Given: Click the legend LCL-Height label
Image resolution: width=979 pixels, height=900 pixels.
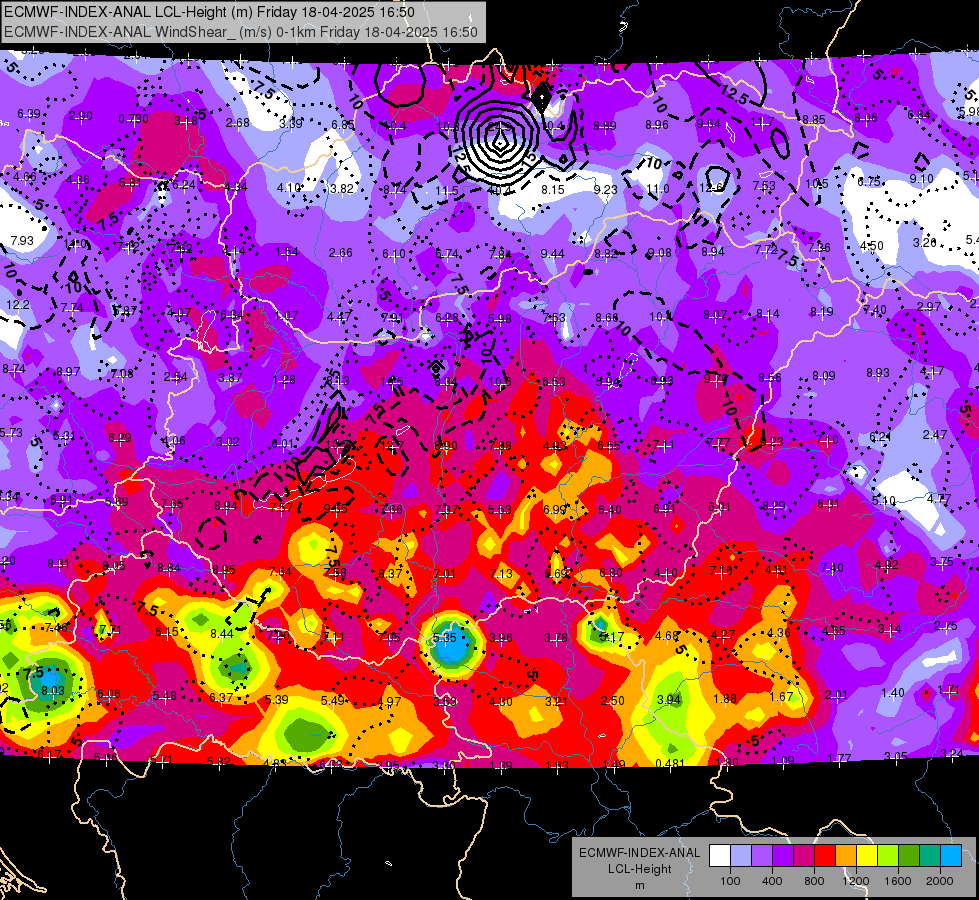Looking at the screenshot, I should (x=640, y=869).
